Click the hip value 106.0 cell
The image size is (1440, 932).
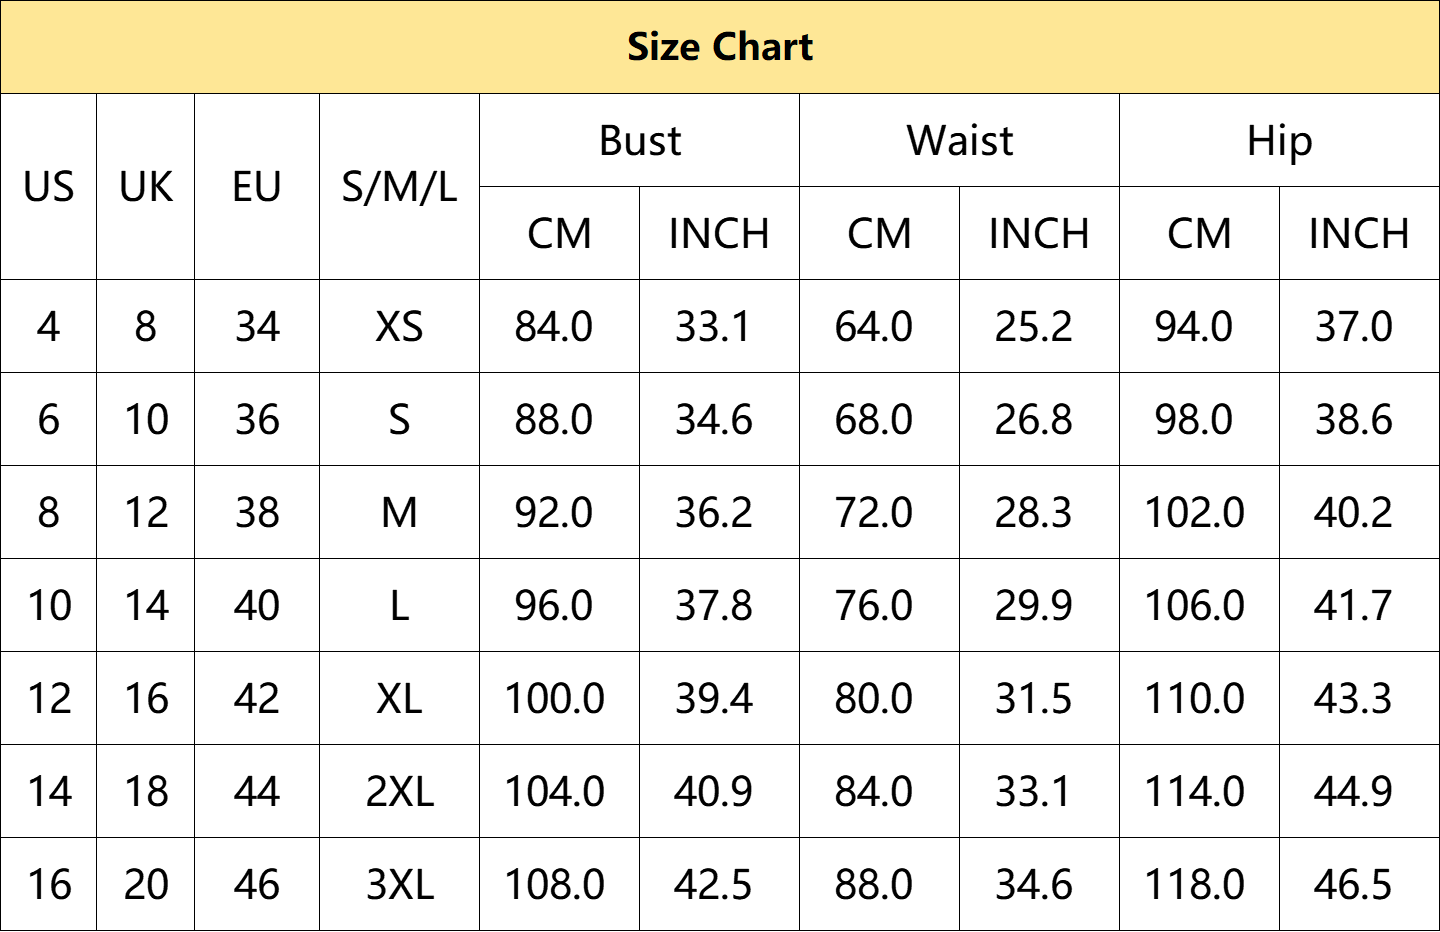(x=1195, y=606)
